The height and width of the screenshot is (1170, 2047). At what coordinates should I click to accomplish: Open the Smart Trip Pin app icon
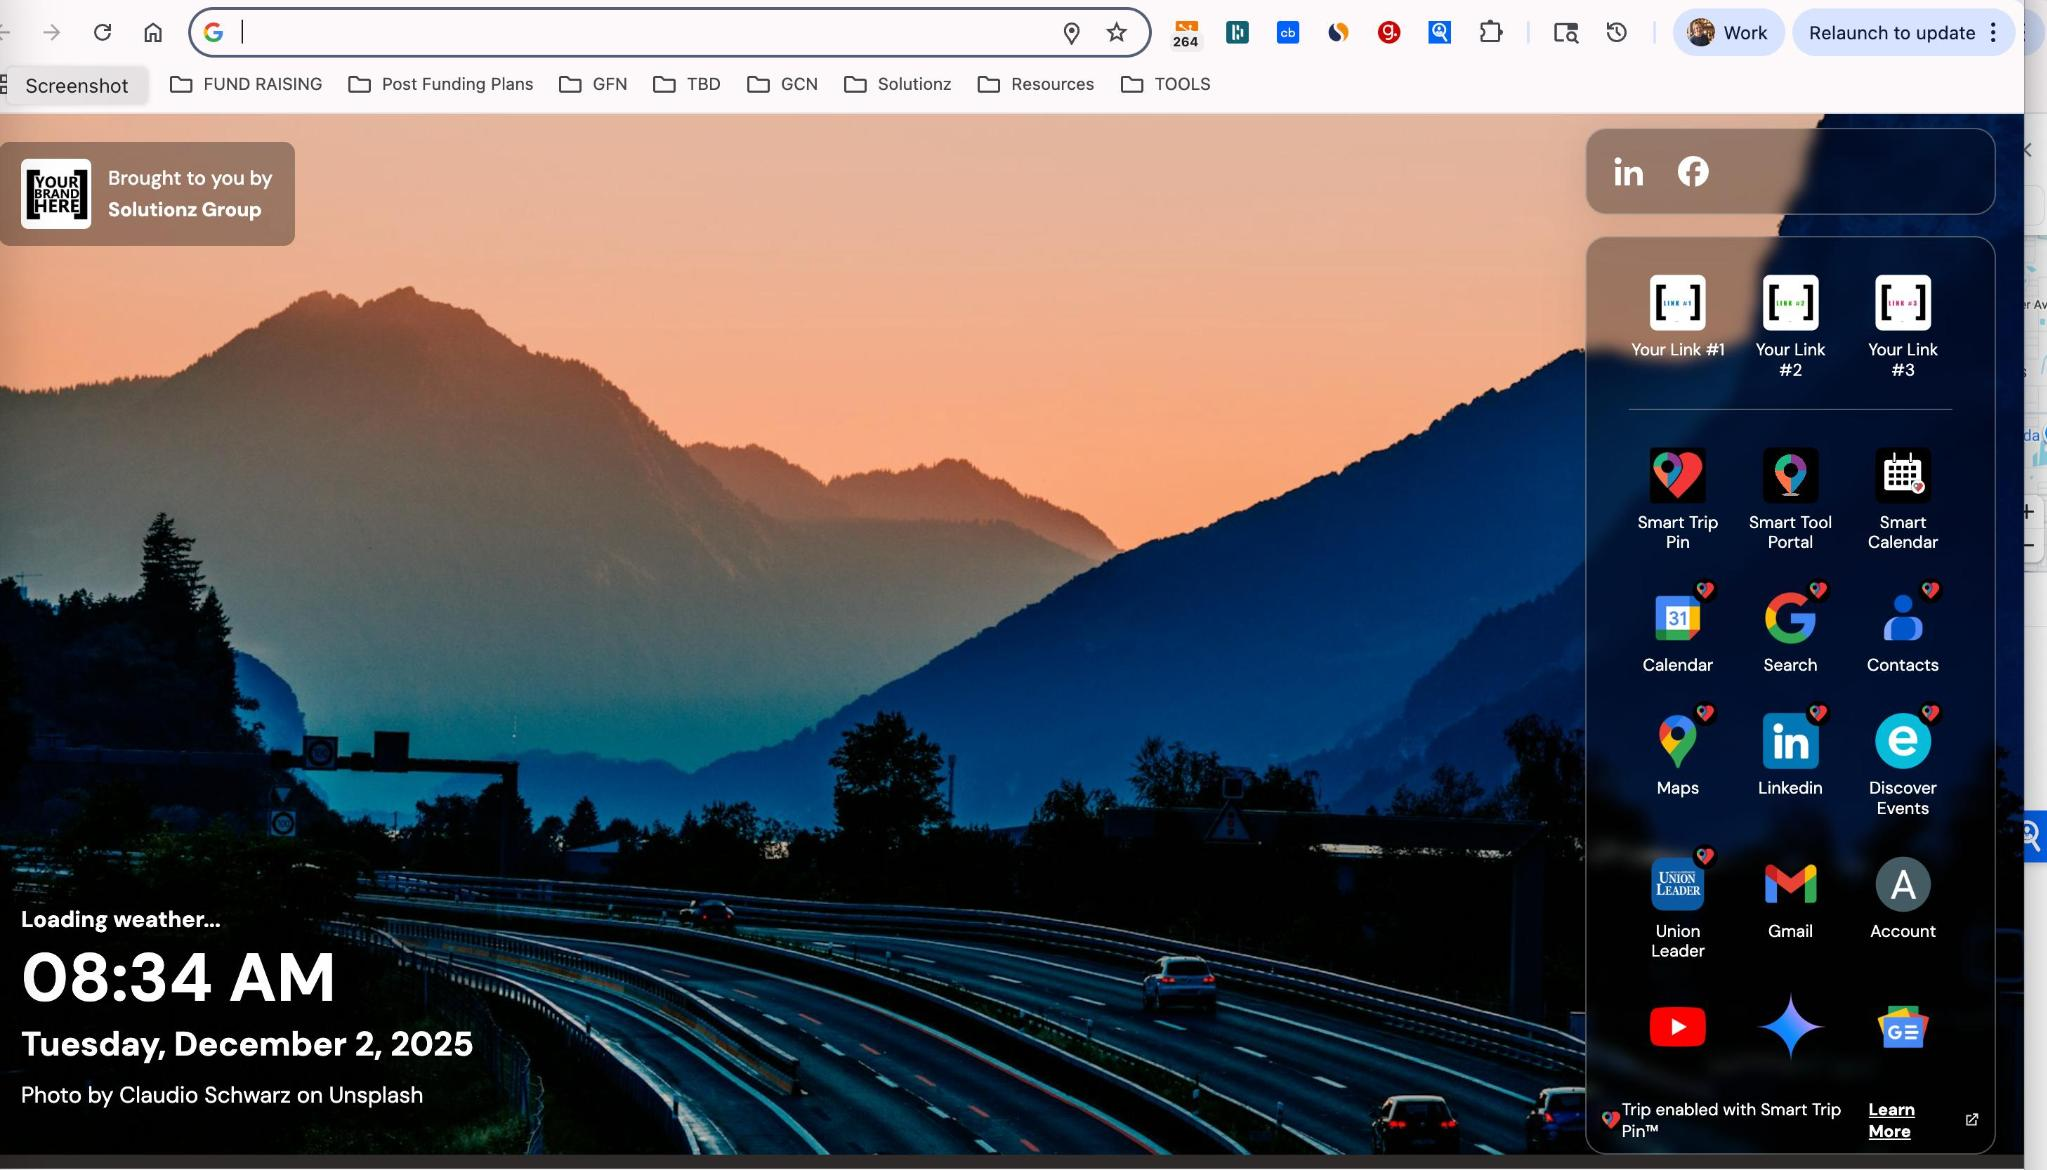pyautogui.click(x=1677, y=475)
